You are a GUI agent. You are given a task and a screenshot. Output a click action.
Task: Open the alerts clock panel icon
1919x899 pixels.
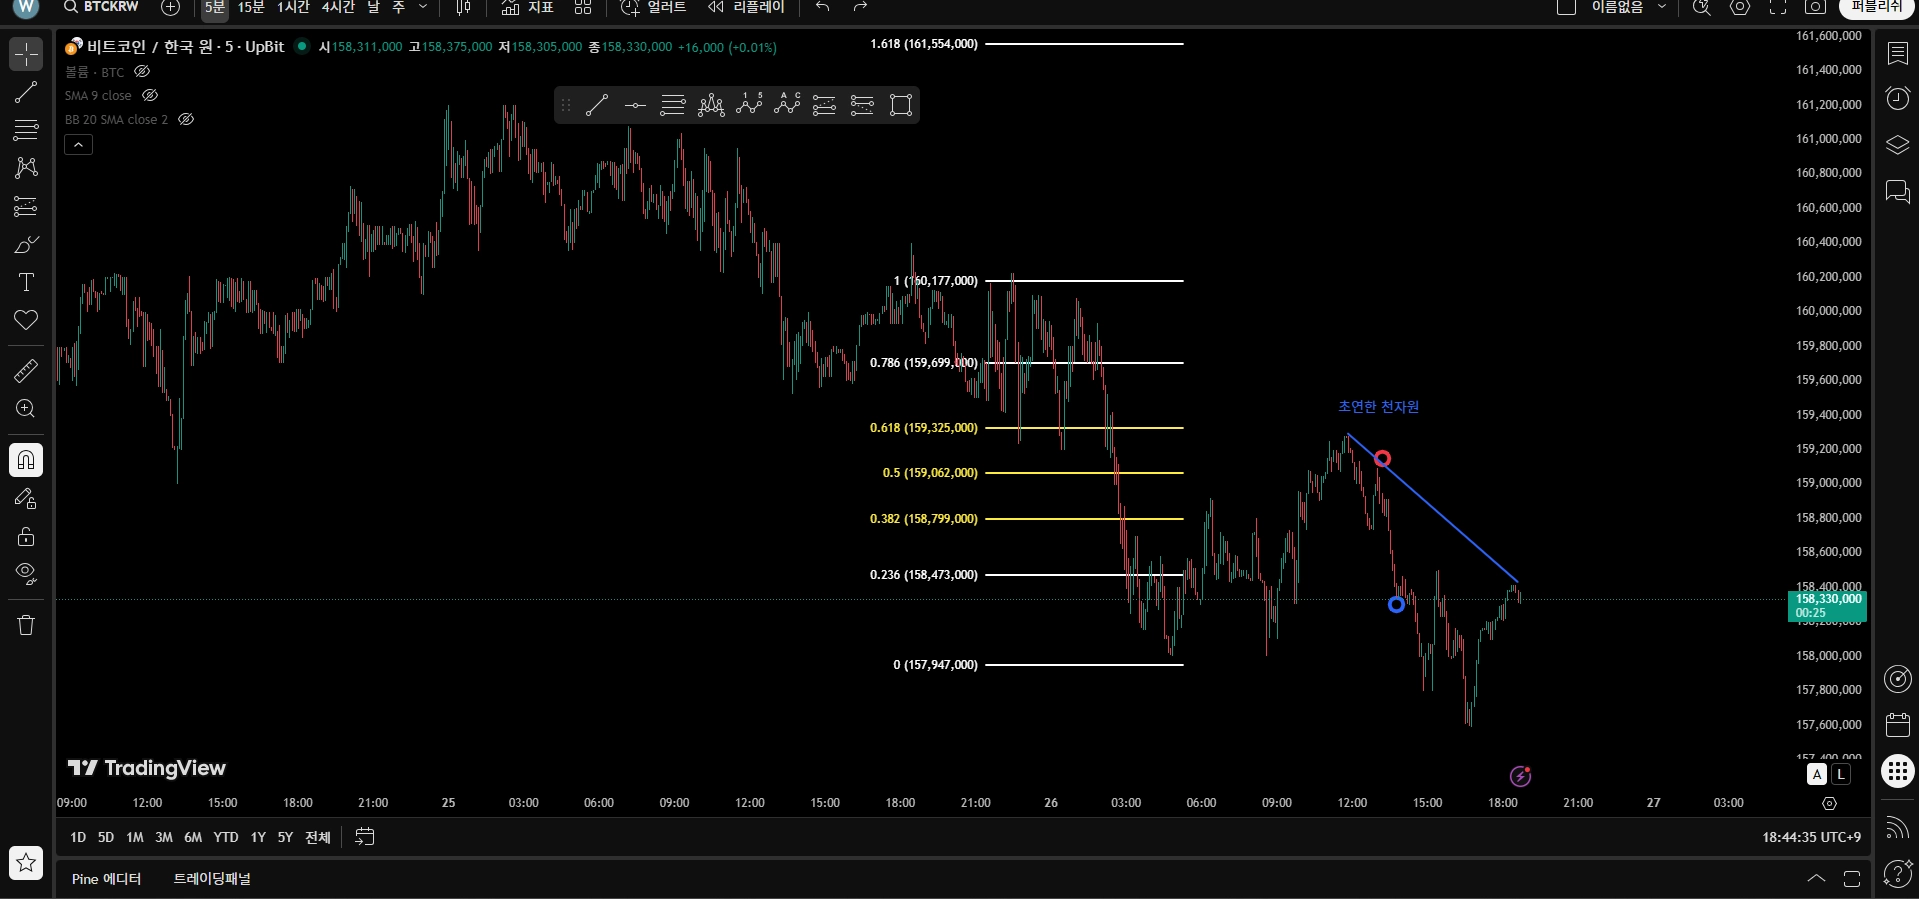pos(1897,98)
